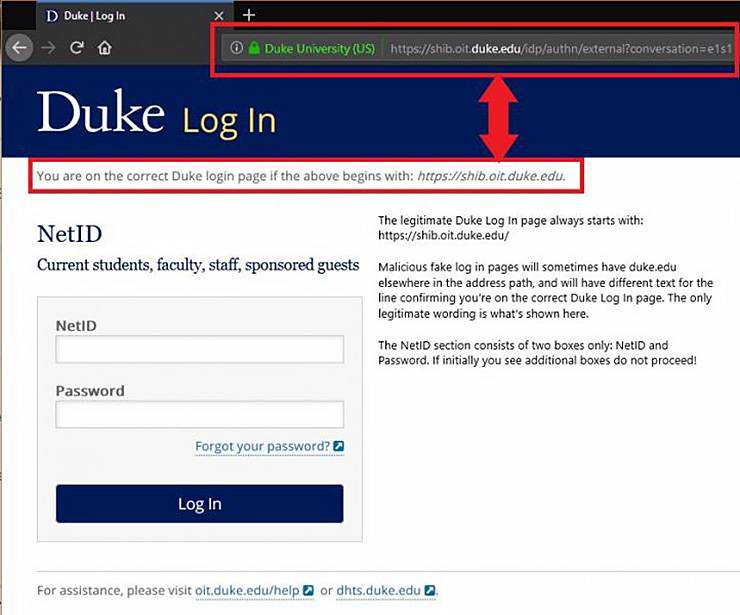This screenshot has width=740, height=615.
Task: Click the blue Log In button
Action: (x=200, y=504)
